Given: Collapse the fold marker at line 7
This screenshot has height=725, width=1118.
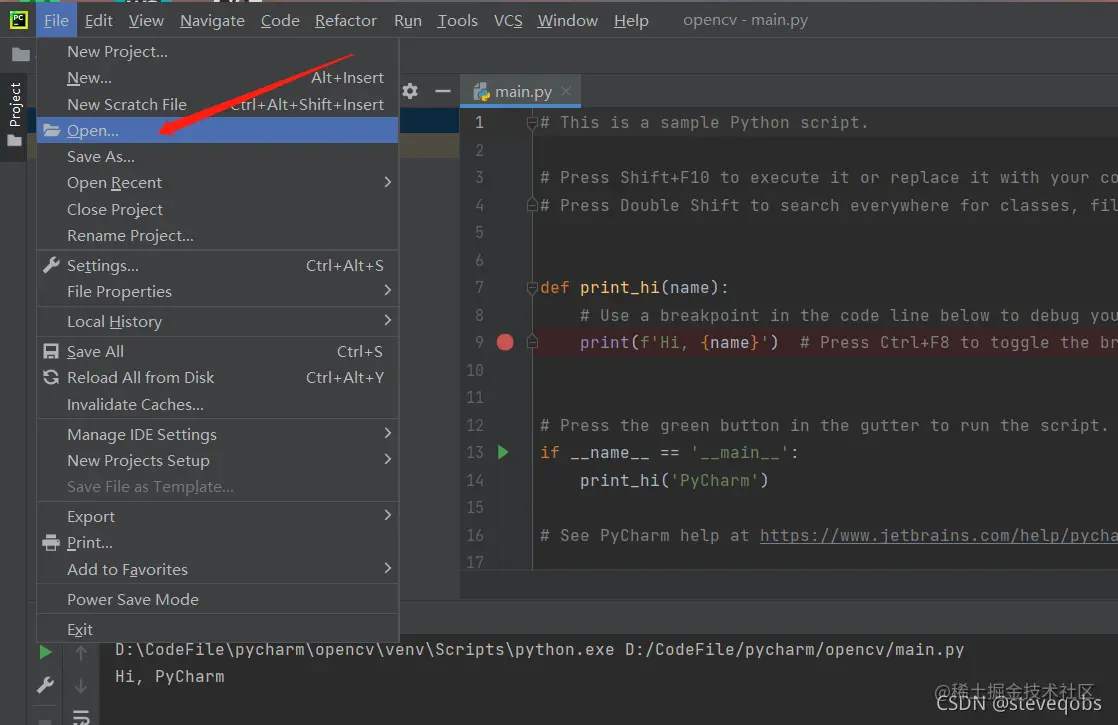Looking at the screenshot, I should pyautogui.click(x=532, y=287).
